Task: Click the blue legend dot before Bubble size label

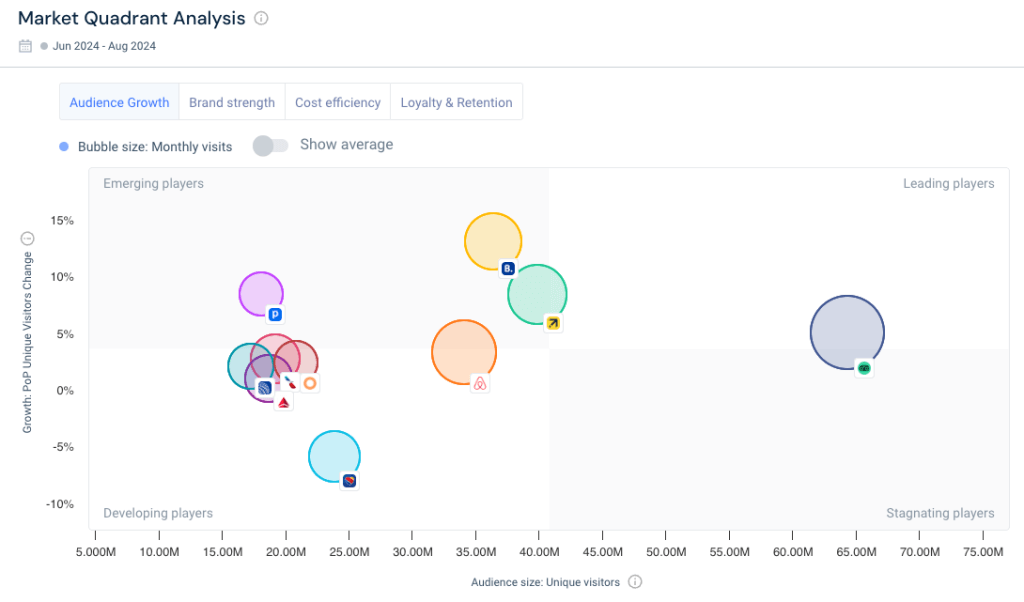Action: point(62,145)
